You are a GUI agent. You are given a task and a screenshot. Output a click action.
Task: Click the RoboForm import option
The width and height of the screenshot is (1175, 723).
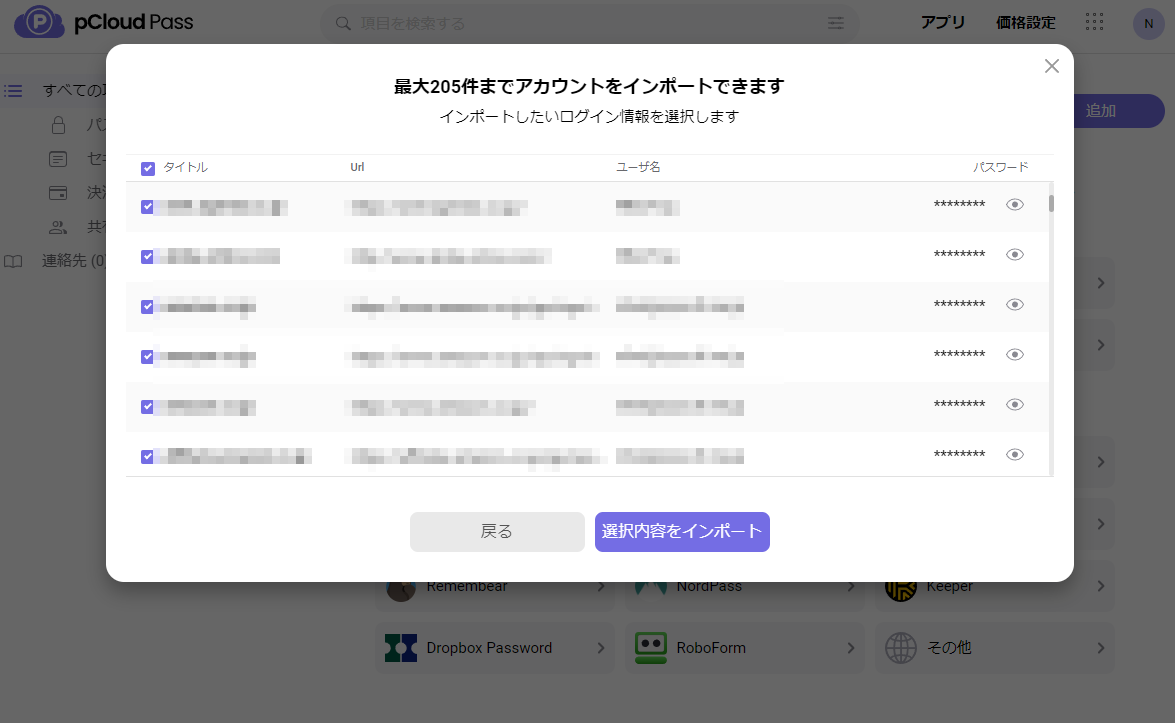pyautogui.click(x=745, y=647)
